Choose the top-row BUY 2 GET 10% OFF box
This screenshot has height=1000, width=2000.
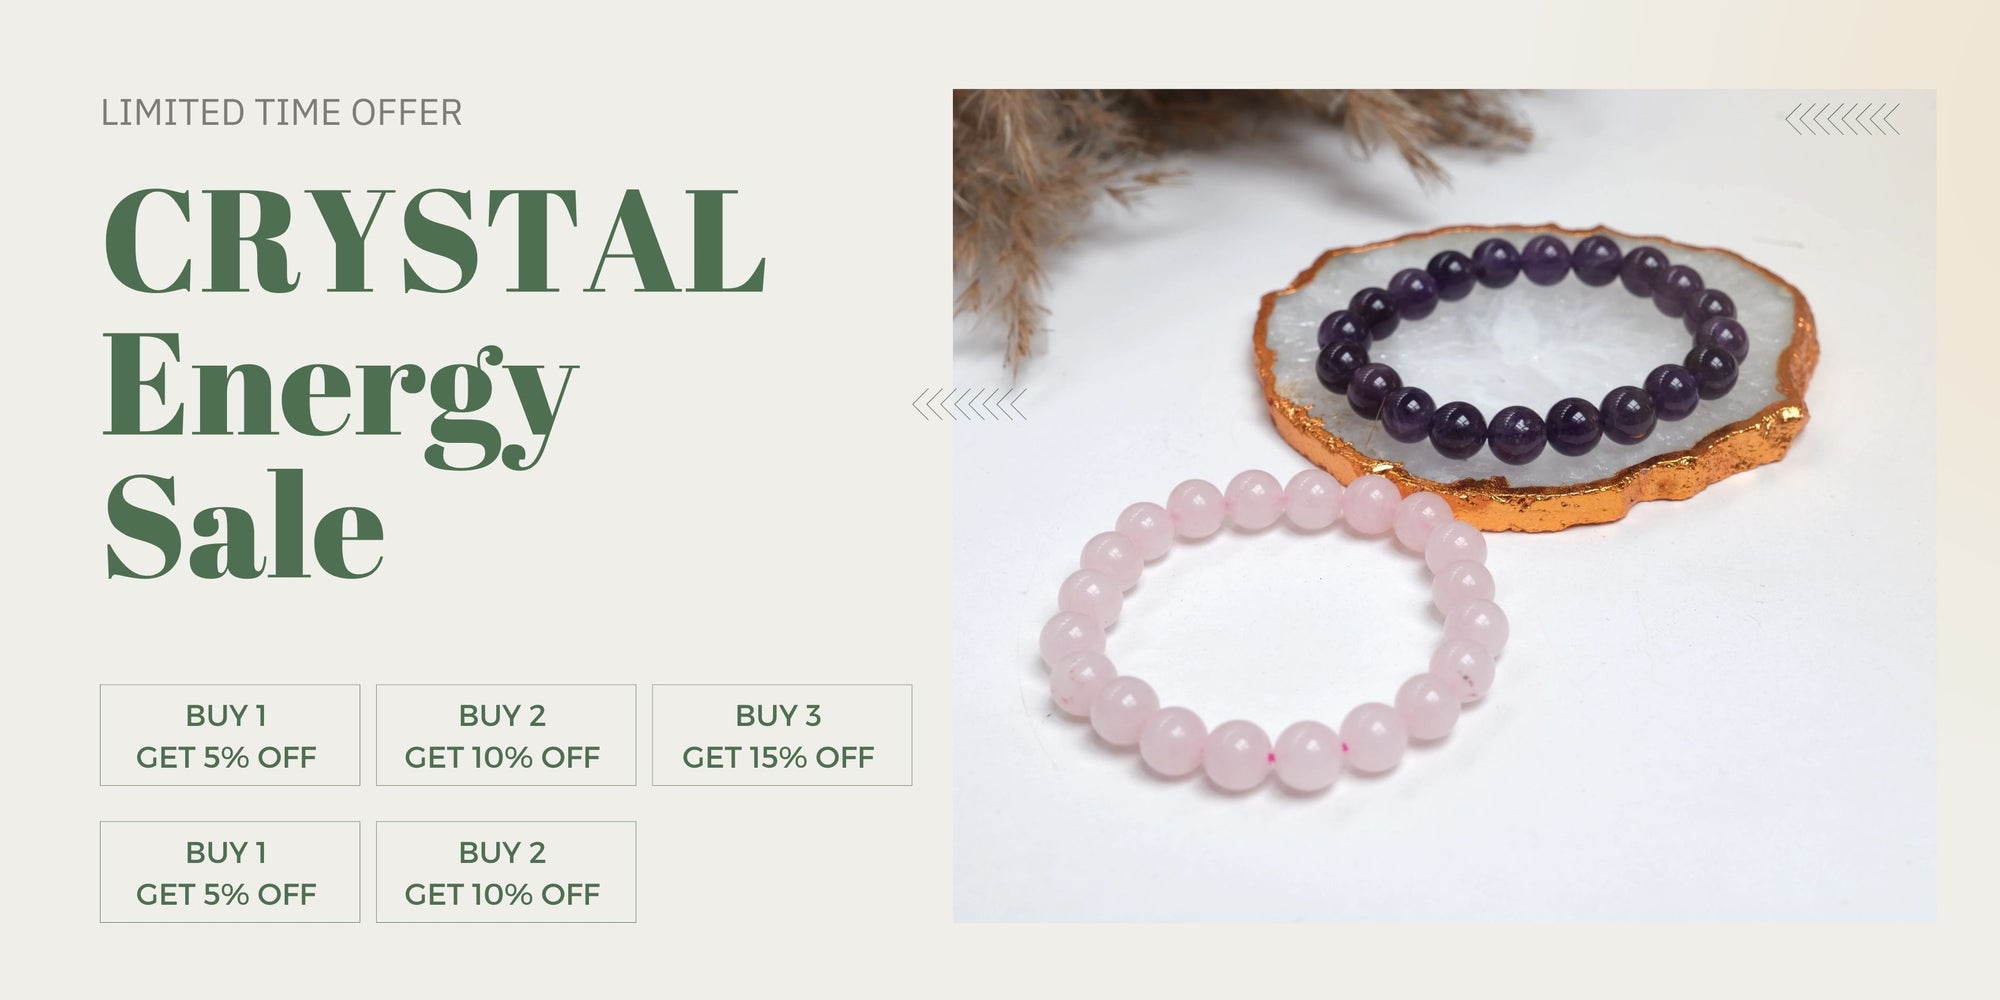(506, 735)
